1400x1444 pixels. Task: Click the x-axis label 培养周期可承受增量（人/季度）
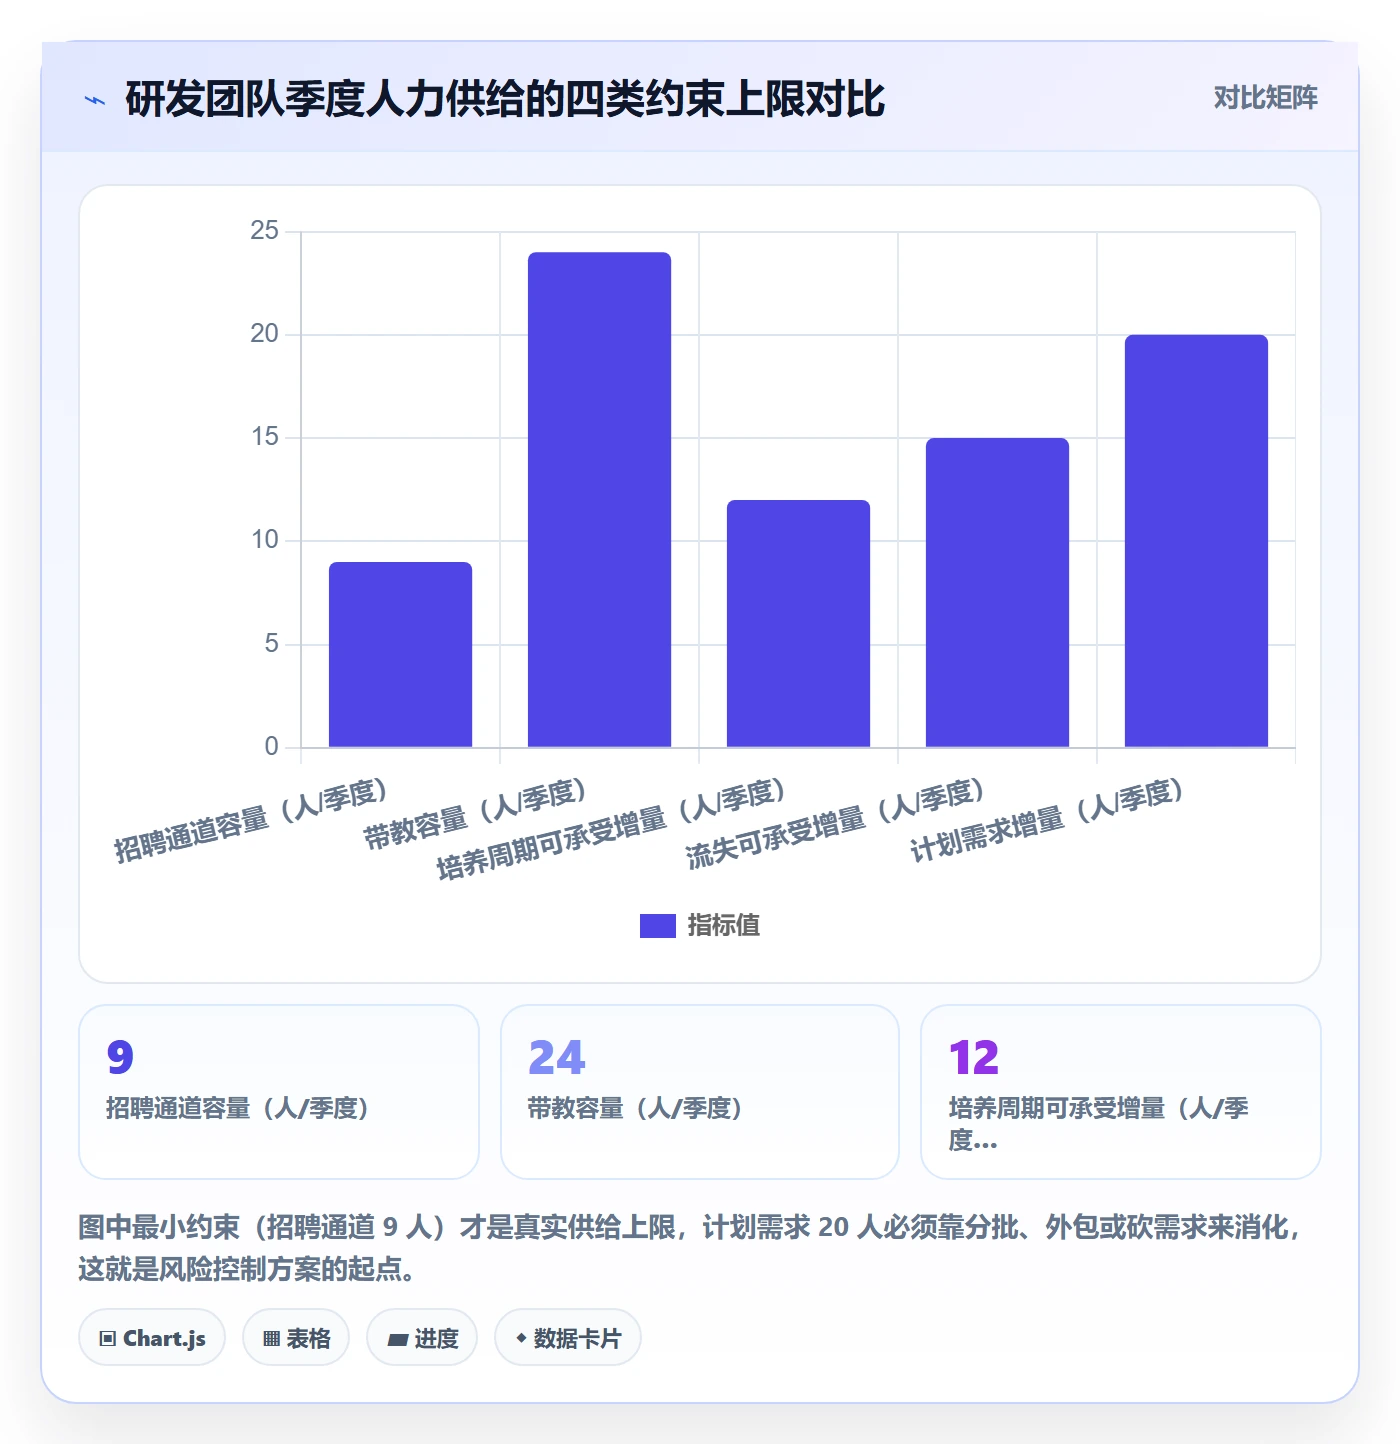point(612,829)
